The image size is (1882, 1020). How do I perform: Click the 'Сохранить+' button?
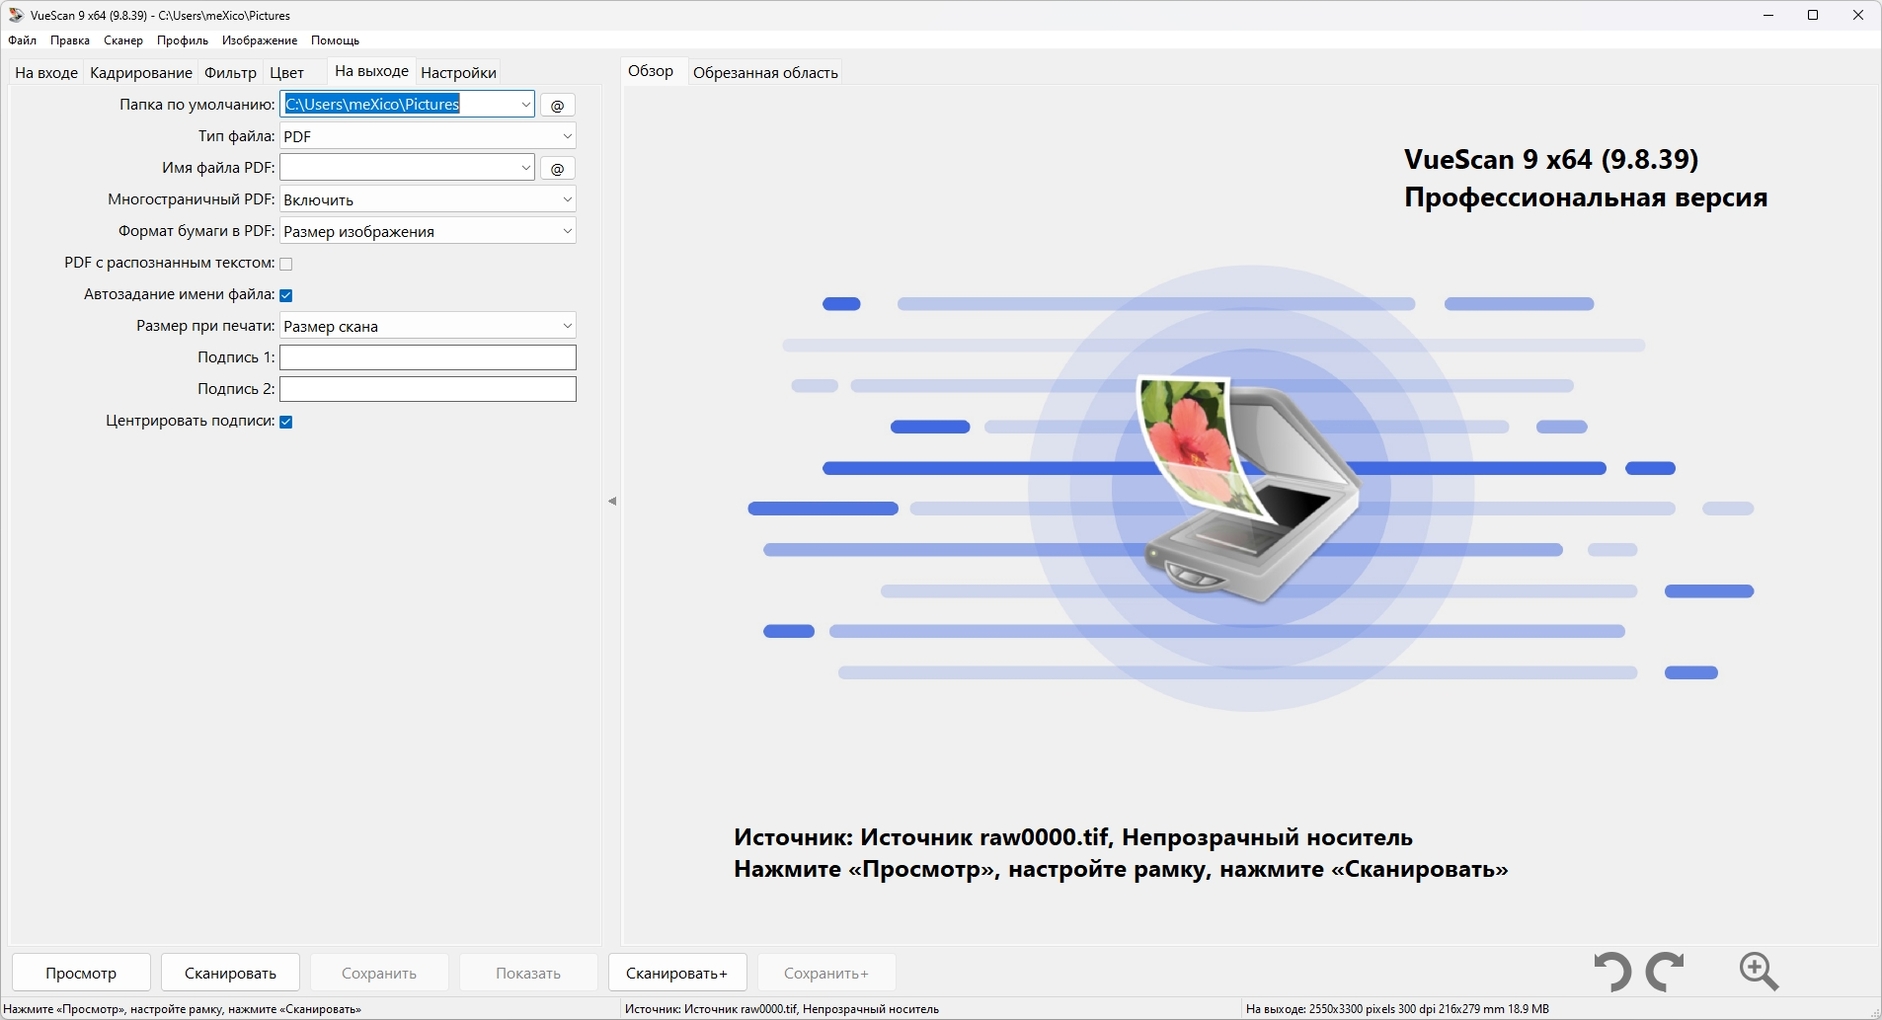(826, 973)
